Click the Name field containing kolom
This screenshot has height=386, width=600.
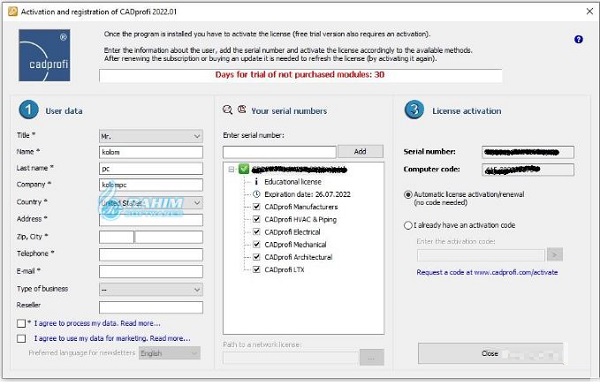tap(151, 152)
